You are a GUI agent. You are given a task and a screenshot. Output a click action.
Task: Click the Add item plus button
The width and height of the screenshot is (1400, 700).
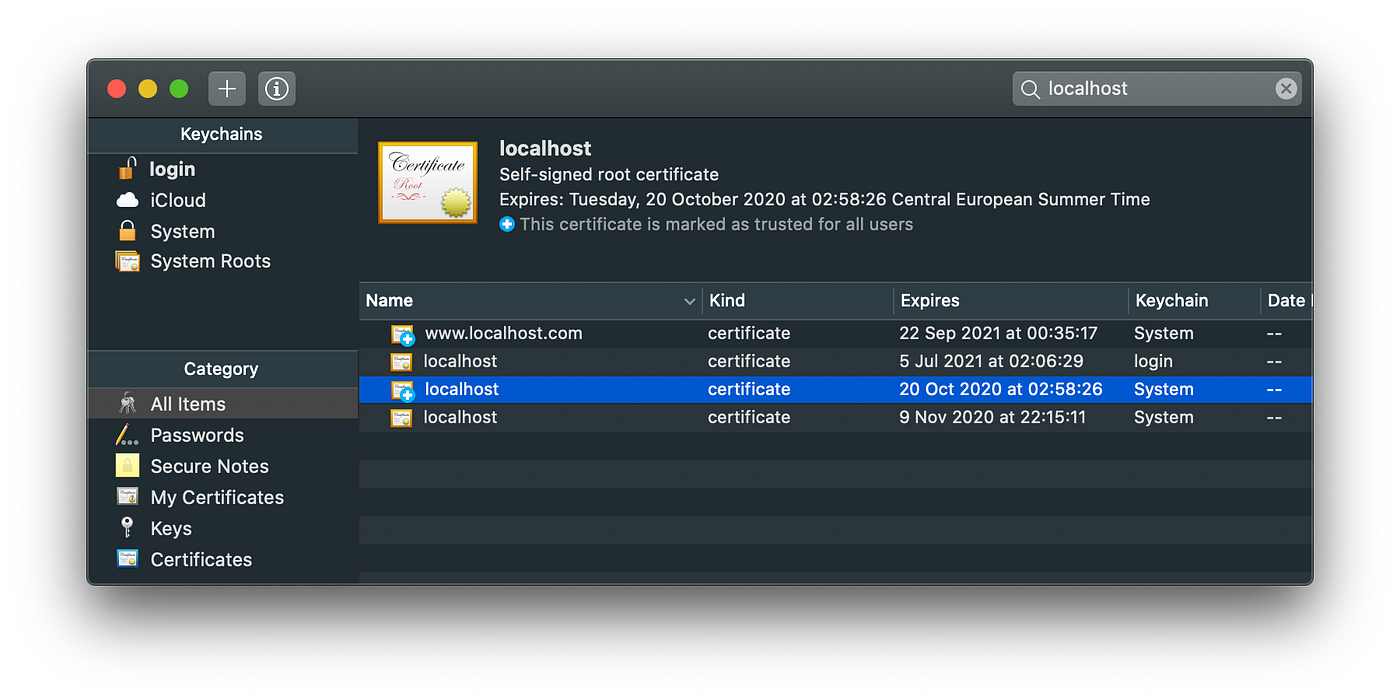226,88
